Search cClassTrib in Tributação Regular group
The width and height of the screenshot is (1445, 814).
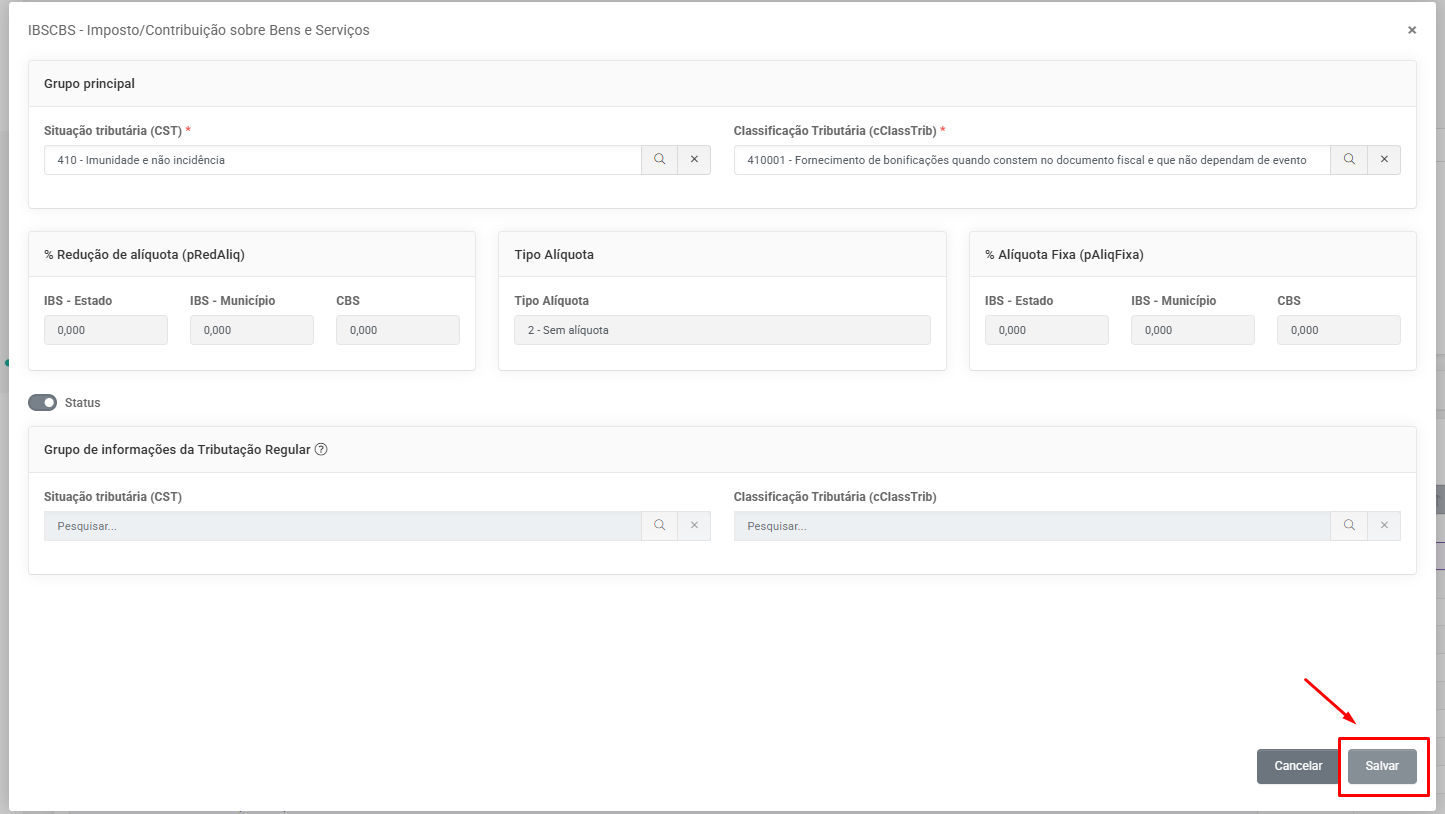coord(1349,526)
